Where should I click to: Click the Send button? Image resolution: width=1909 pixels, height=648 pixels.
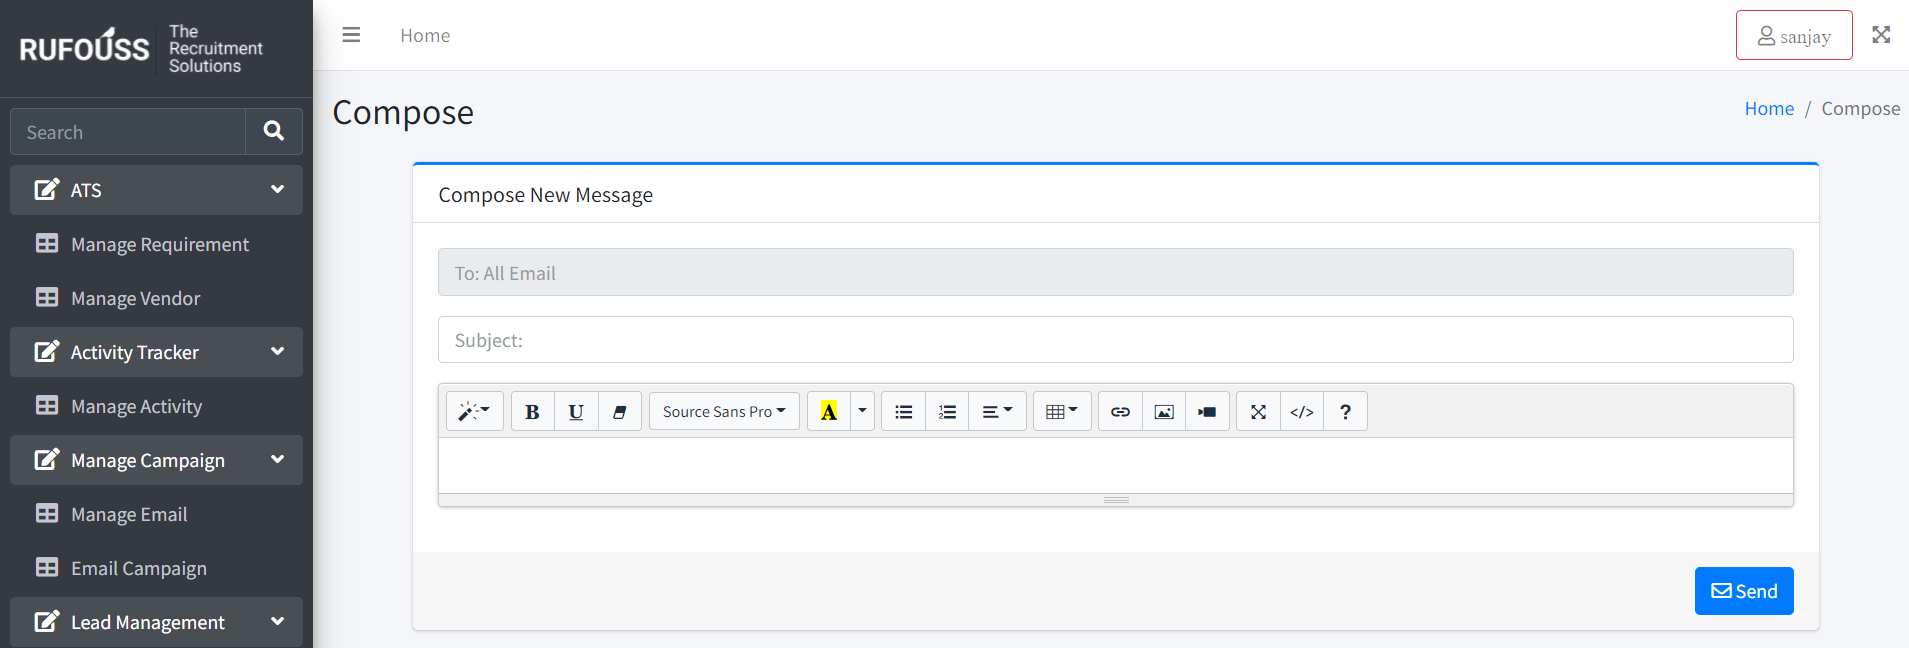(x=1743, y=591)
